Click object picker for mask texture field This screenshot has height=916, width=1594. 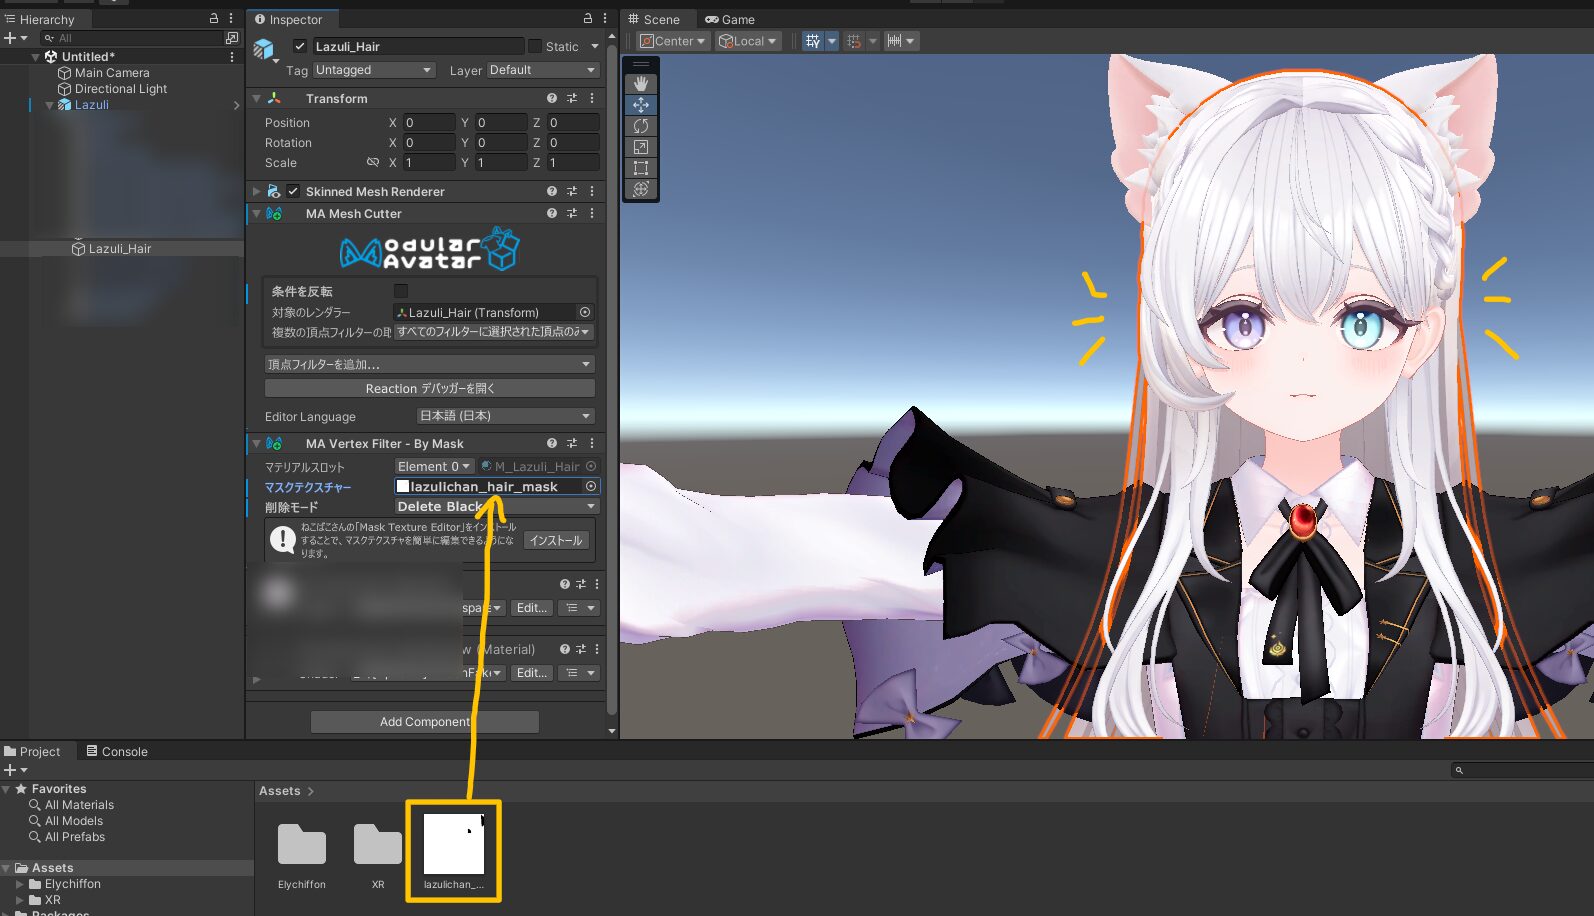click(x=591, y=486)
